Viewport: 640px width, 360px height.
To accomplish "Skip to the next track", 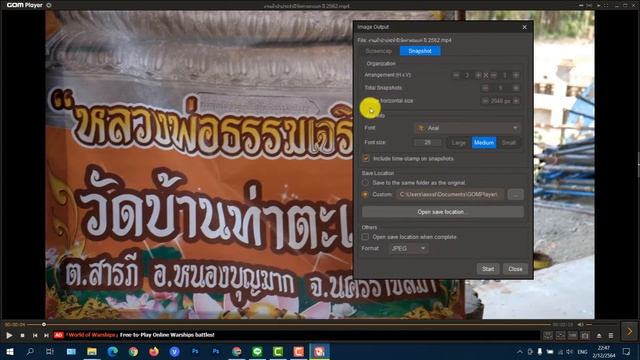I will [x=46, y=336].
